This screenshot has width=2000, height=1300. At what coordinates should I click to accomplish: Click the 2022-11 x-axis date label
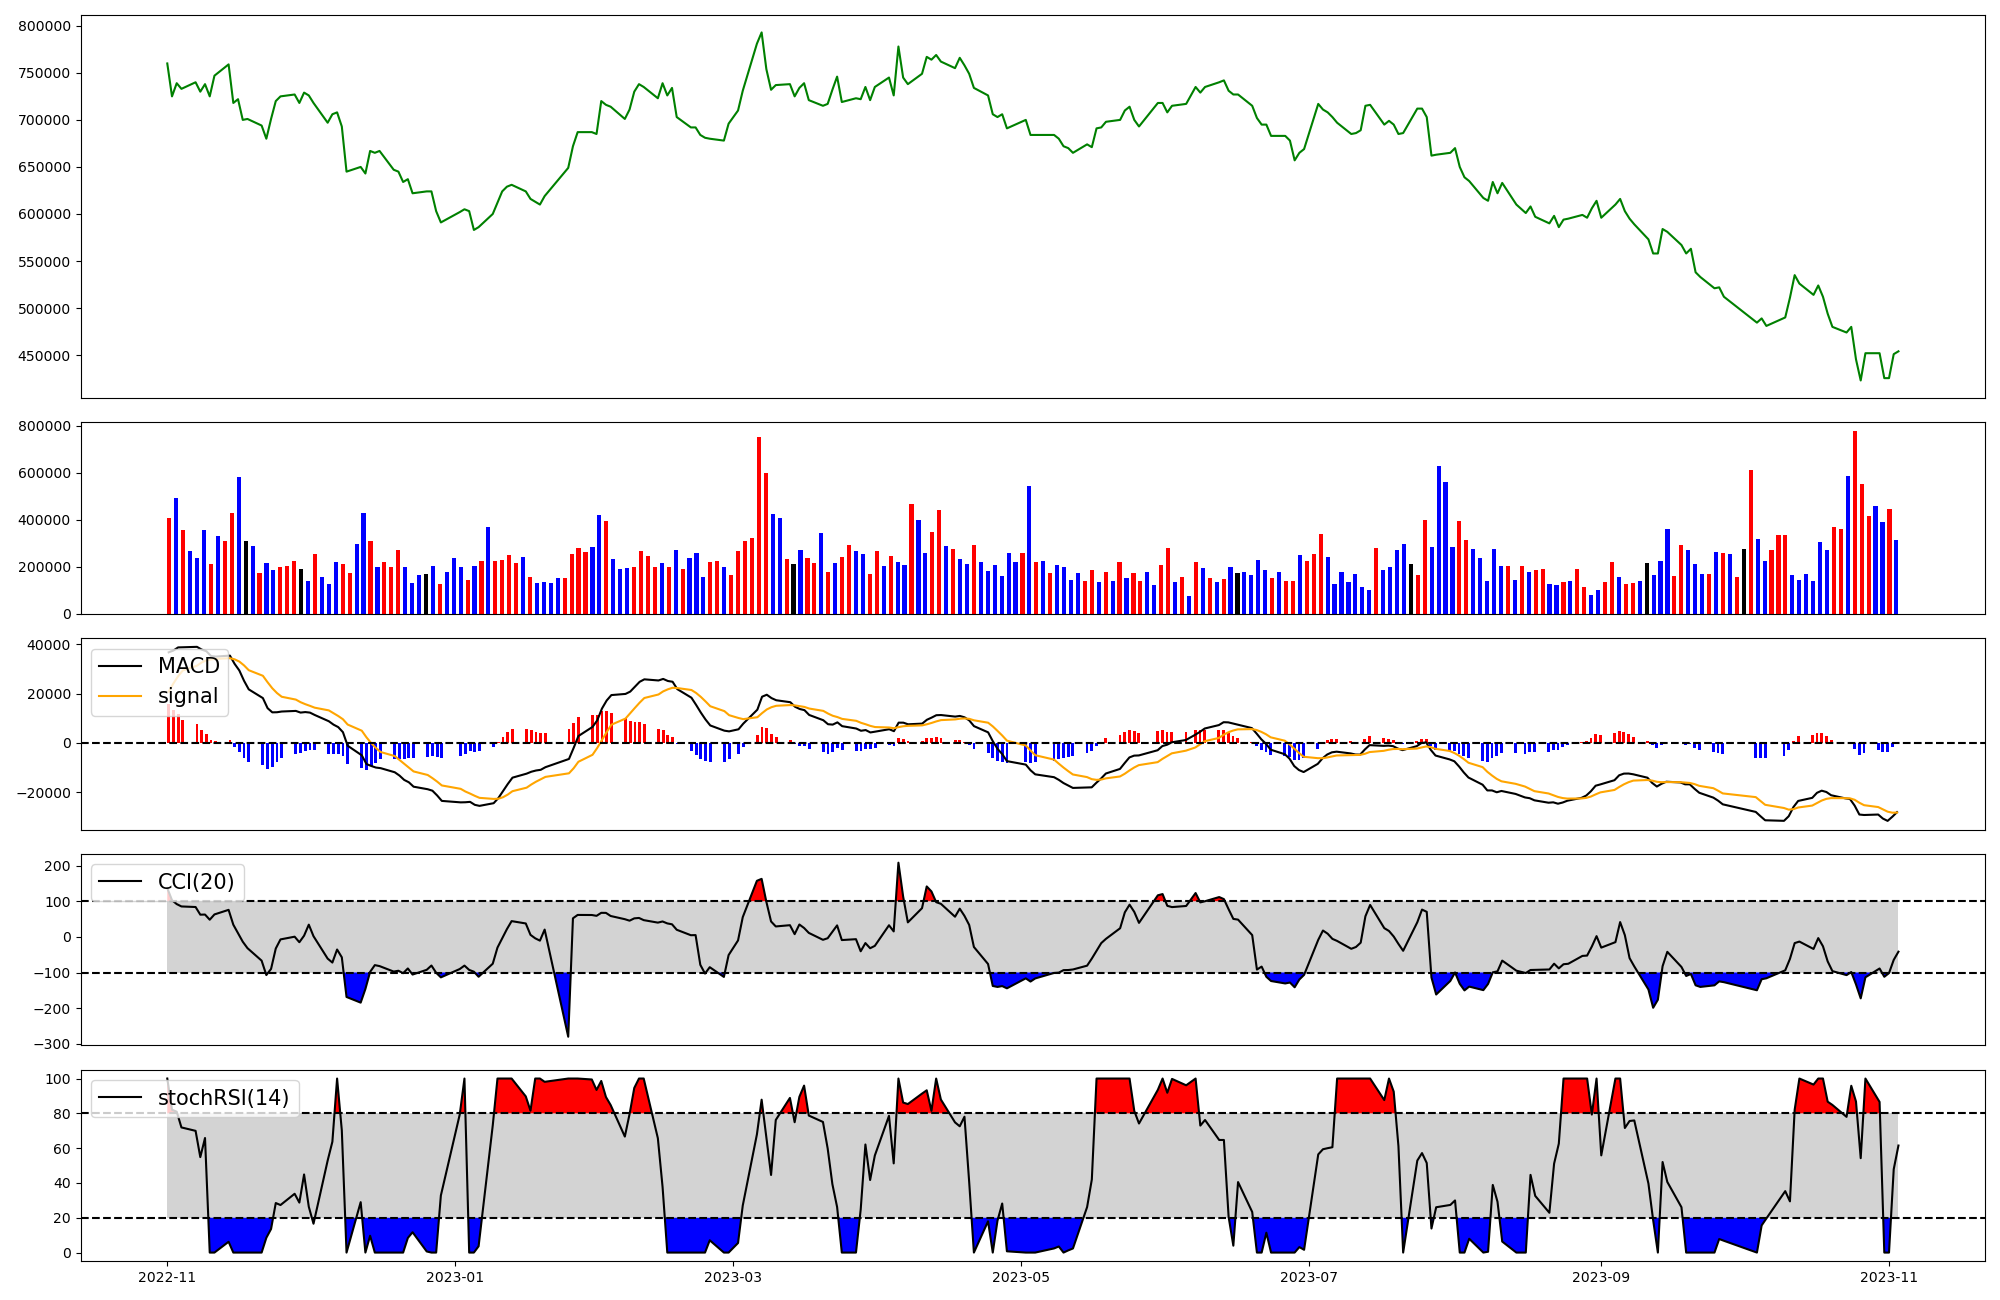click(167, 1277)
